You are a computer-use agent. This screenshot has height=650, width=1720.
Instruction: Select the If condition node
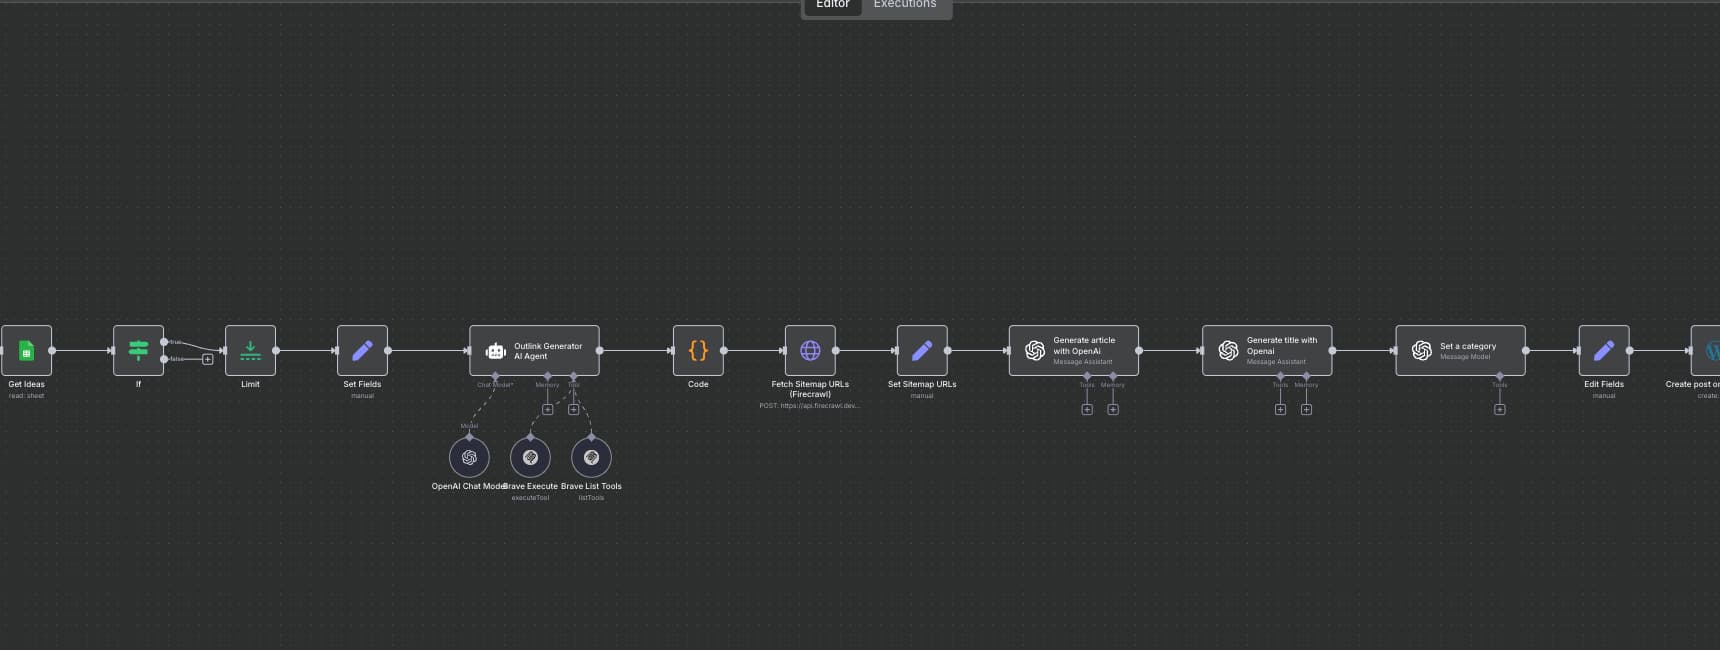tap(138, 350)
